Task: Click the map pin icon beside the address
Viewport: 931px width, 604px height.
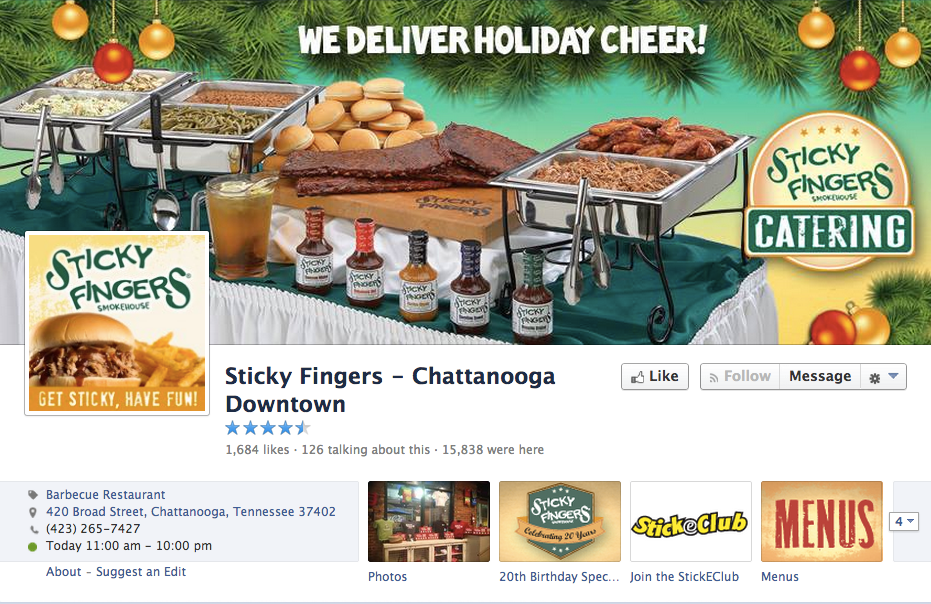Action: 33,512
